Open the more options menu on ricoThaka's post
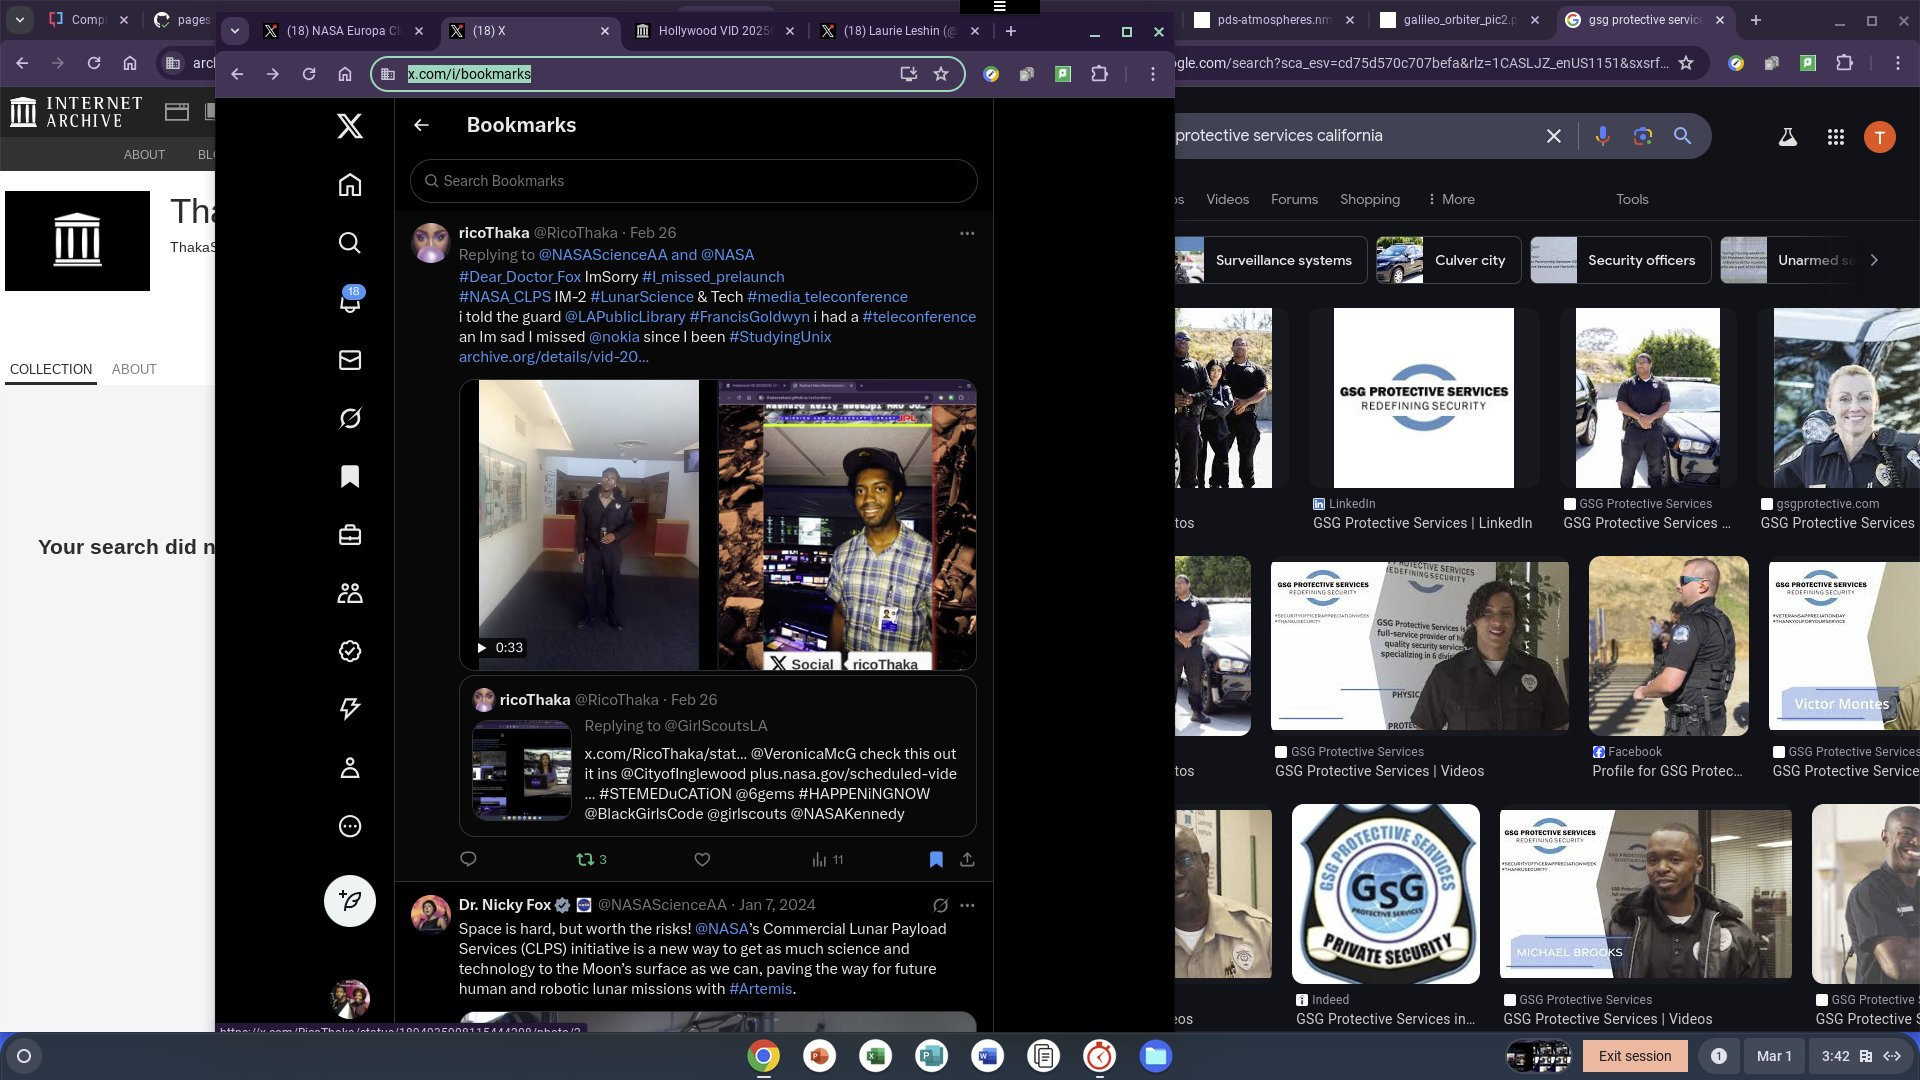Viewport: 1920px width, 1080px height. point(967,233)
